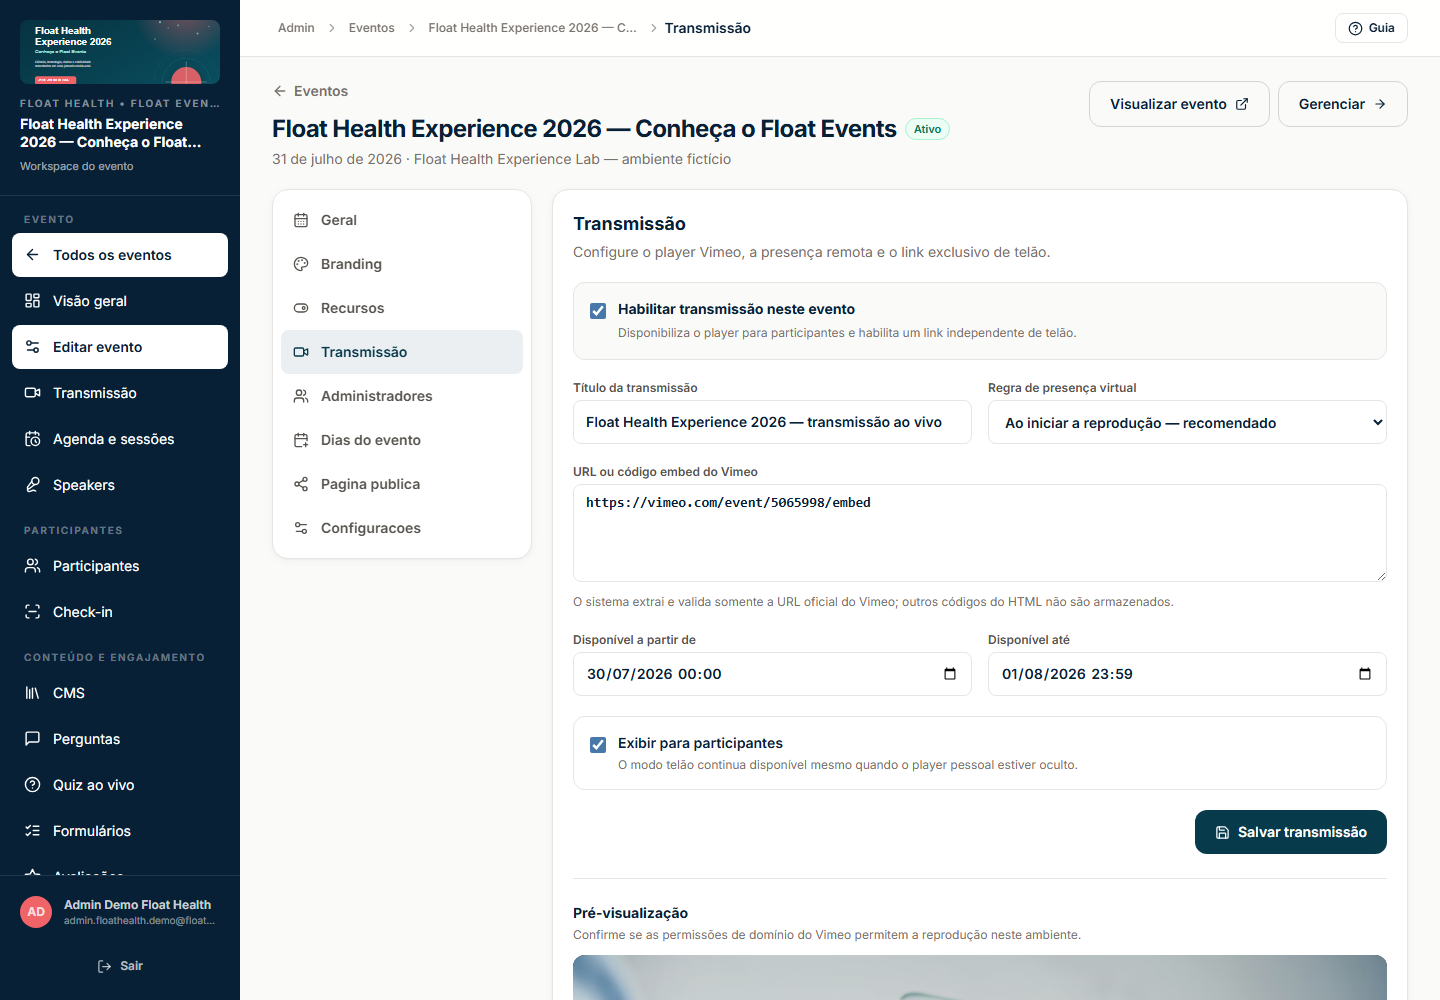
Task: Click the external link icon on Visualizar evento
Action: click(x=1242, y=104)
